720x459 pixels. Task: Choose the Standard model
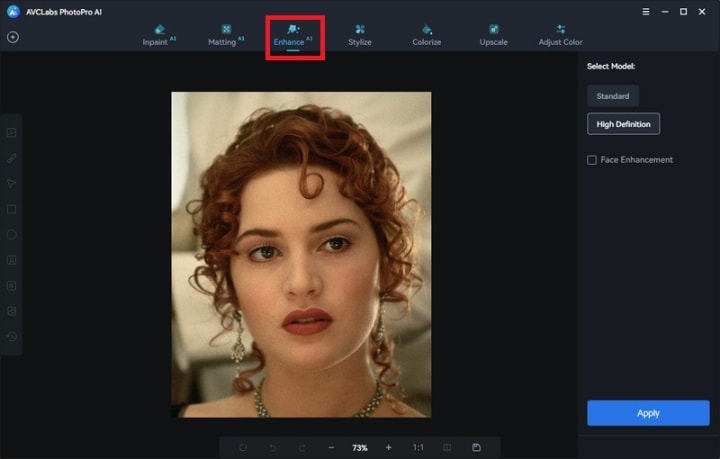click(613, 96)
